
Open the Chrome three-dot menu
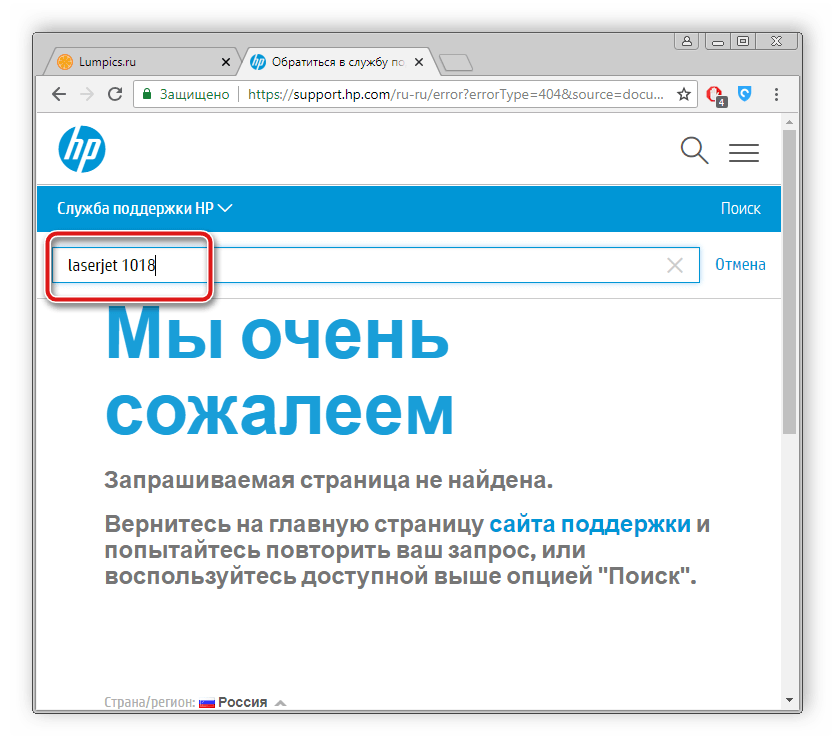click(x=776, y=94)
